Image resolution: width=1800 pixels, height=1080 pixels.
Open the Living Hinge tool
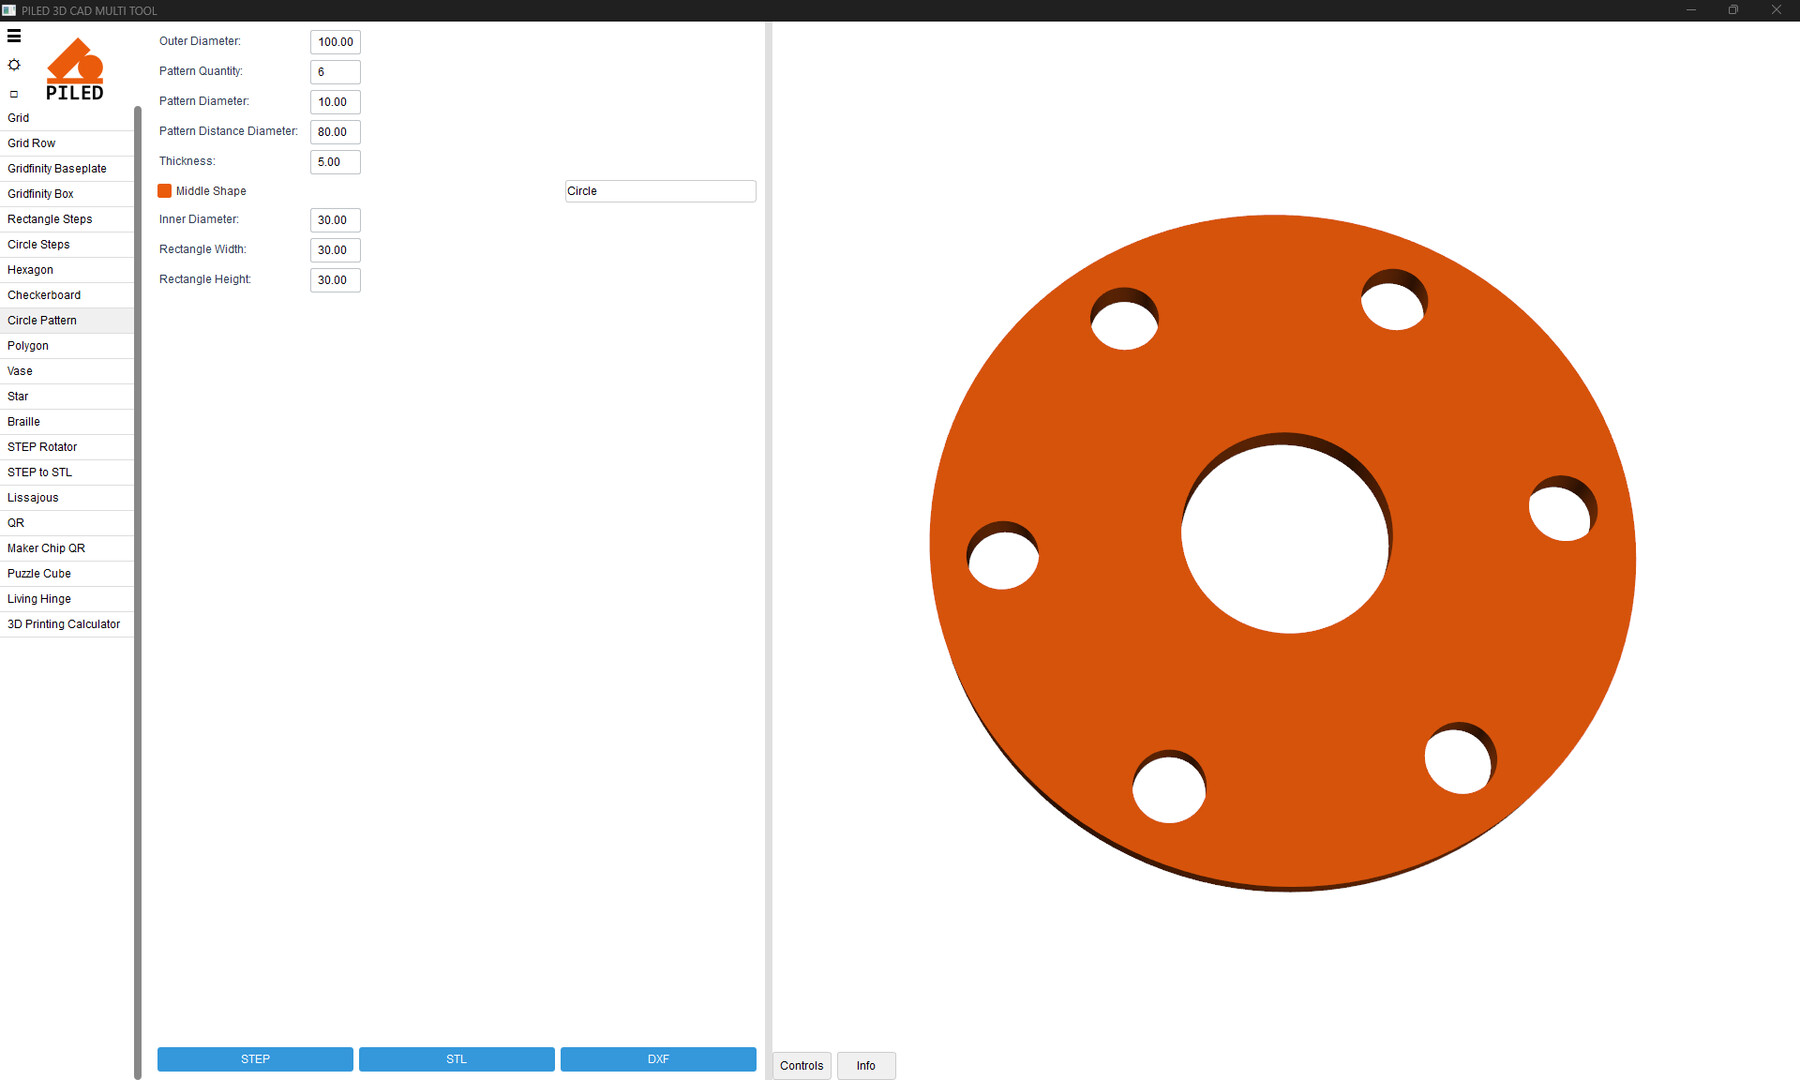[x=39, y=599]
